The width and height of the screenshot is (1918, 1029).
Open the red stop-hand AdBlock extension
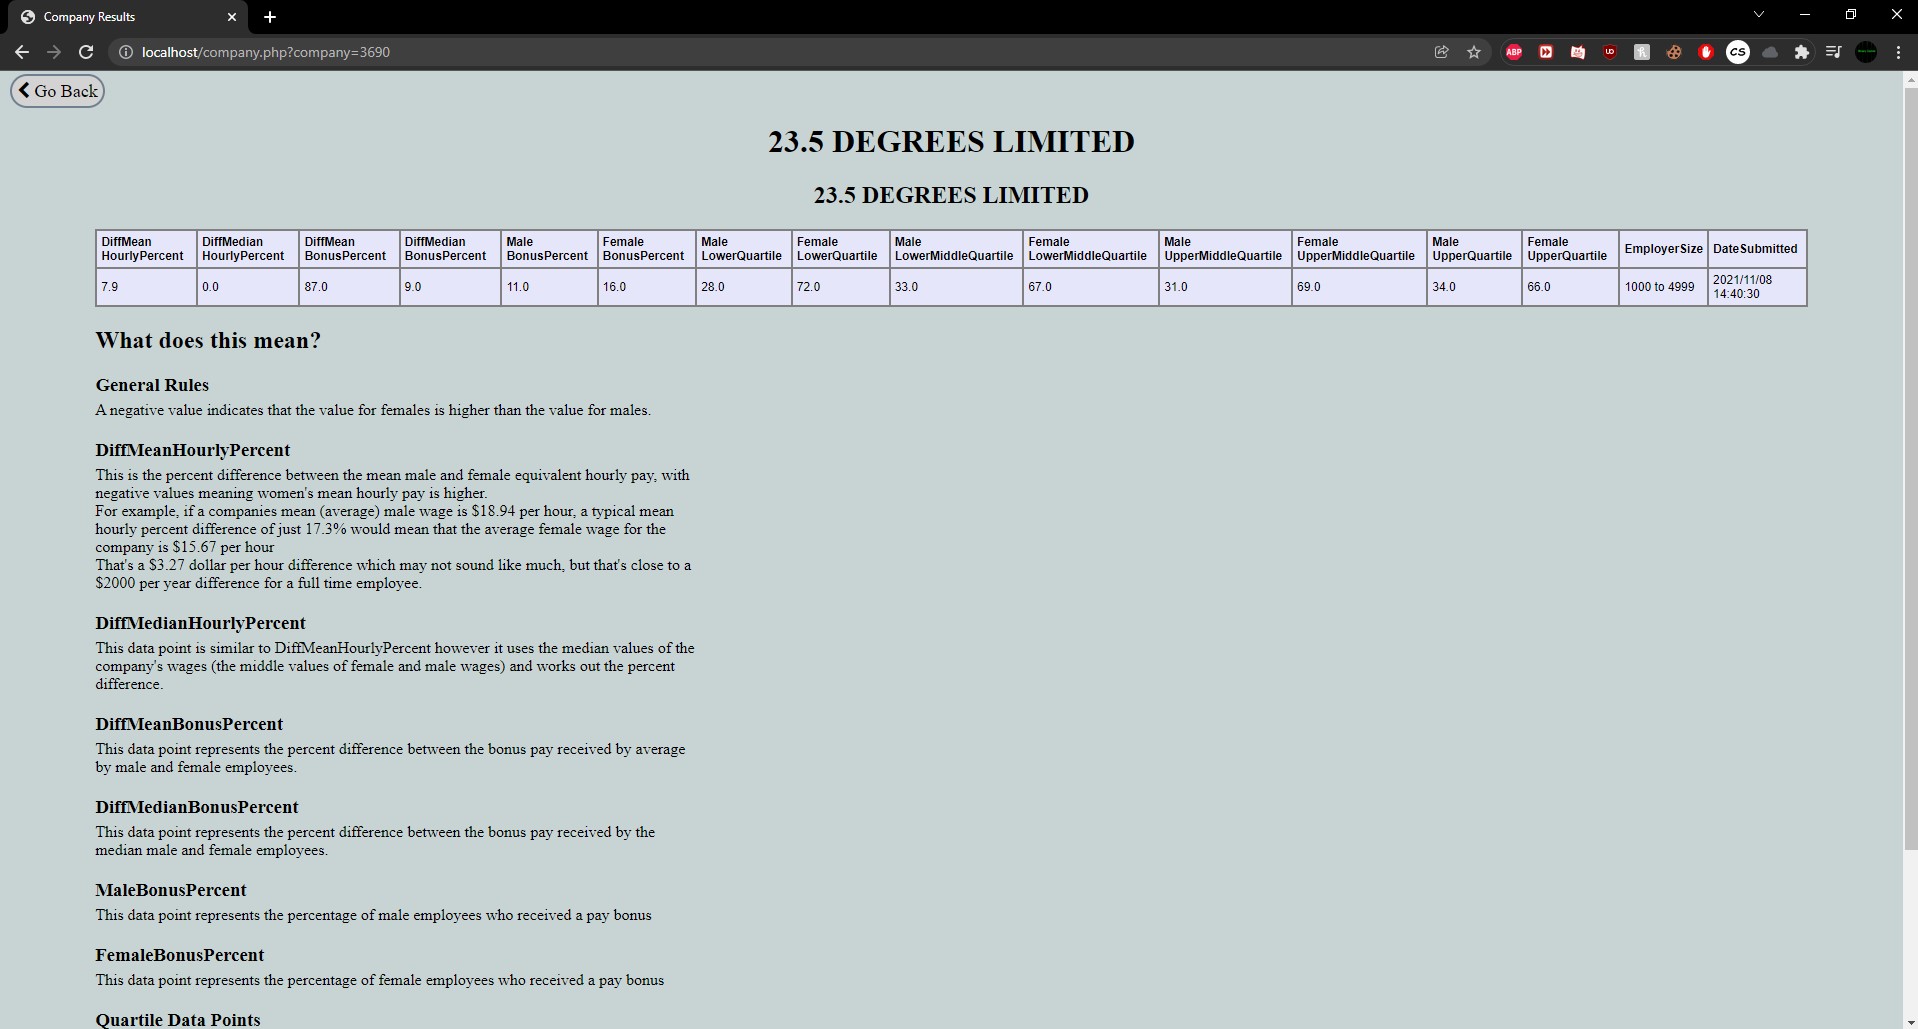(x=1706, y=52)
